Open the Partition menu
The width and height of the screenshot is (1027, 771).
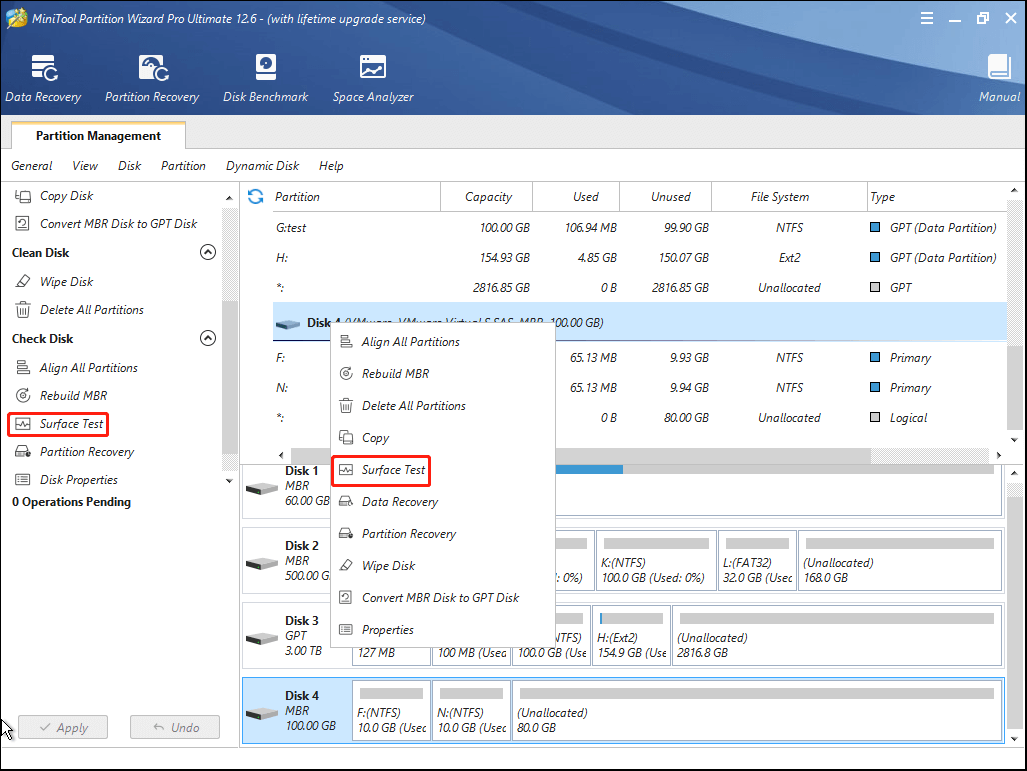click(x=183, y=166)
